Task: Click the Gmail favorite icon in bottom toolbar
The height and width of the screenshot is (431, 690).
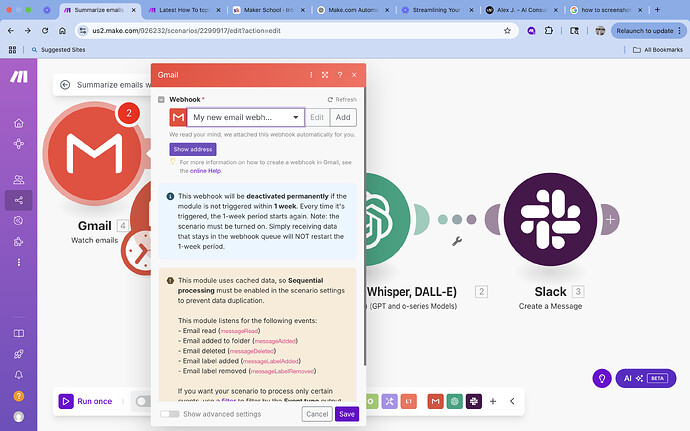Action: coord(435,401)
